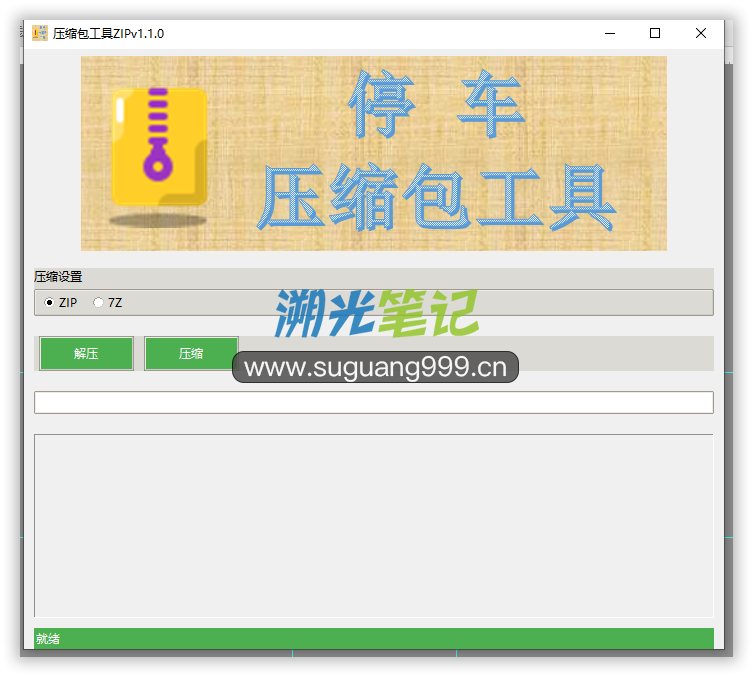The height and width of the screenshot is (677, 753).
Task: Click the 就绪 status bar text
Action: pyautogui.click(x=48, y=639)
